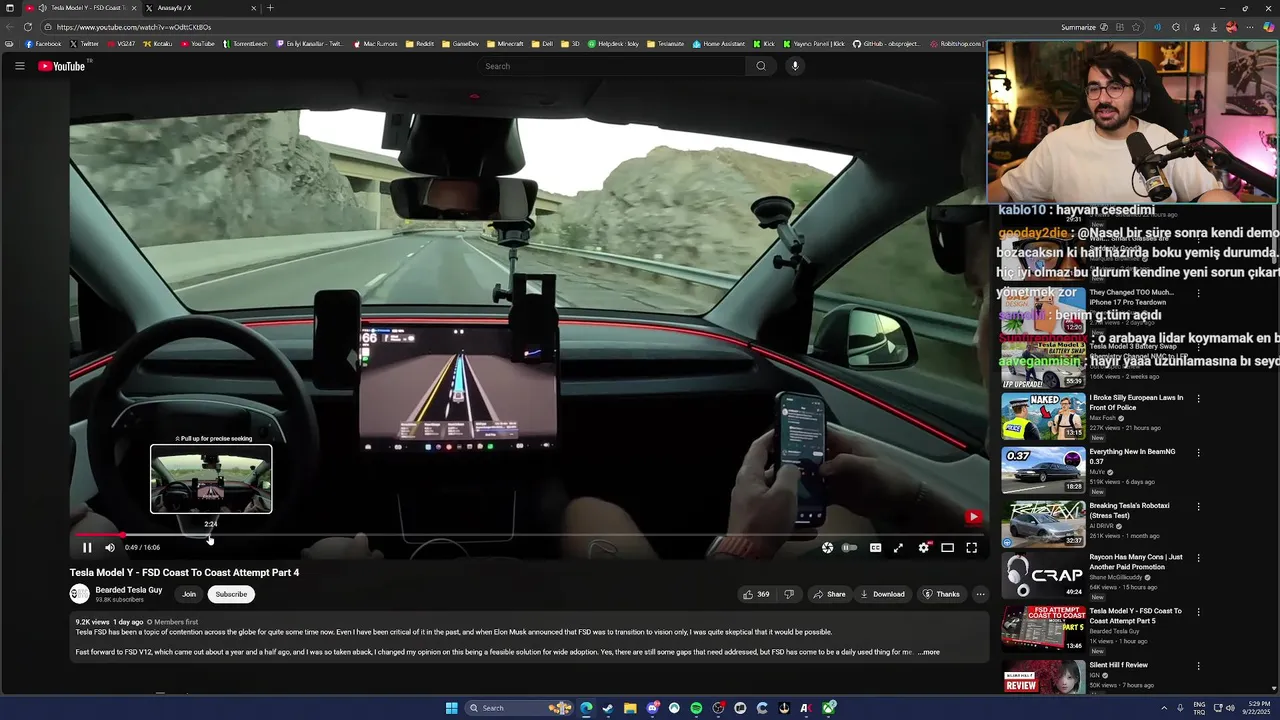Screen dimensions: 1280x720
Task: Toggle the autoplay switch in the player
Action: tap(849, 547)
